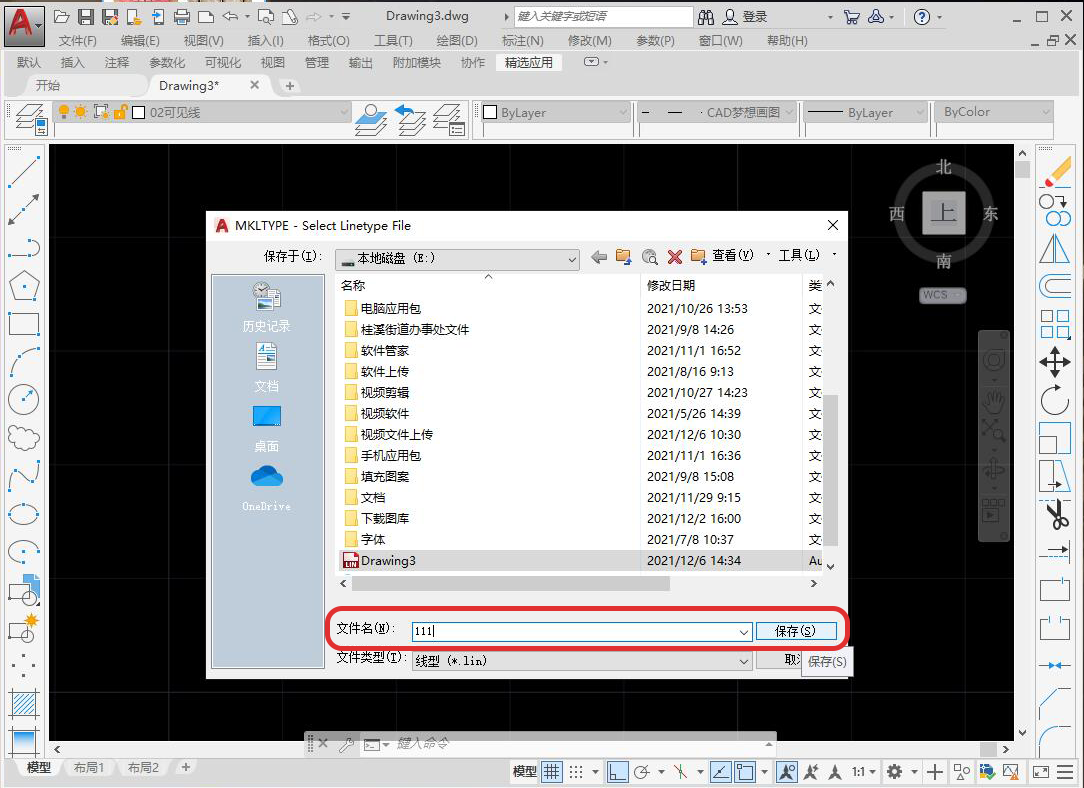
Task: Open the 绘图(D) menu
Action: tap(457, 41)
